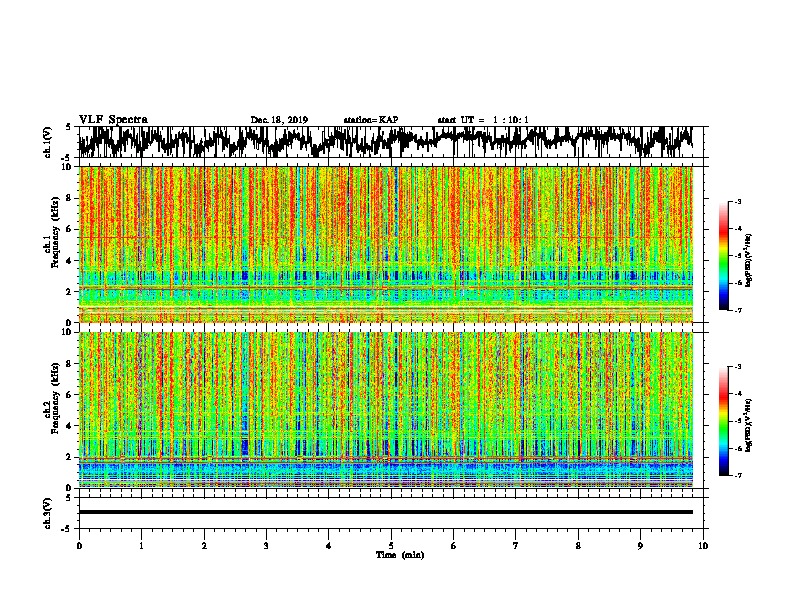Click the "Time (min)" axis label
Viewport: 792px width, 612px height.
pyautogui.click(x=400, y=555)
